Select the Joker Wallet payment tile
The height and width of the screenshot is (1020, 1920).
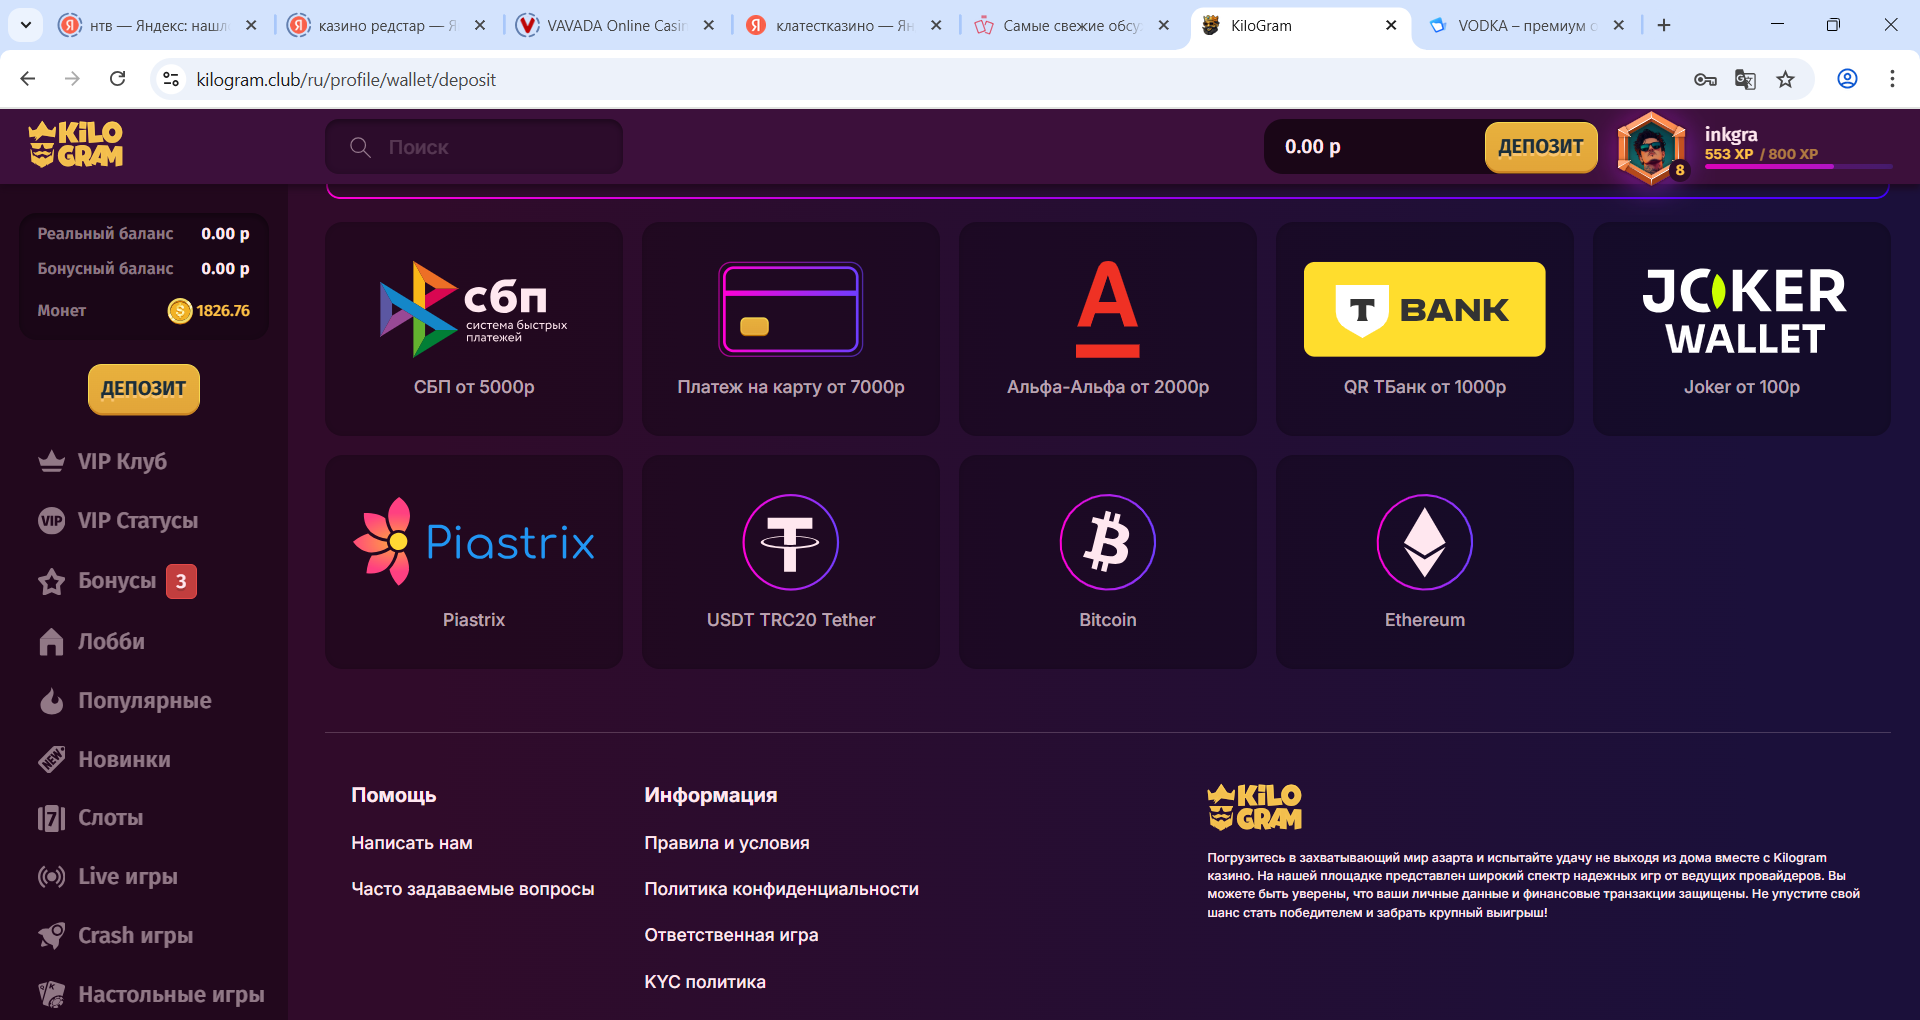click(x=1741, y=328)
